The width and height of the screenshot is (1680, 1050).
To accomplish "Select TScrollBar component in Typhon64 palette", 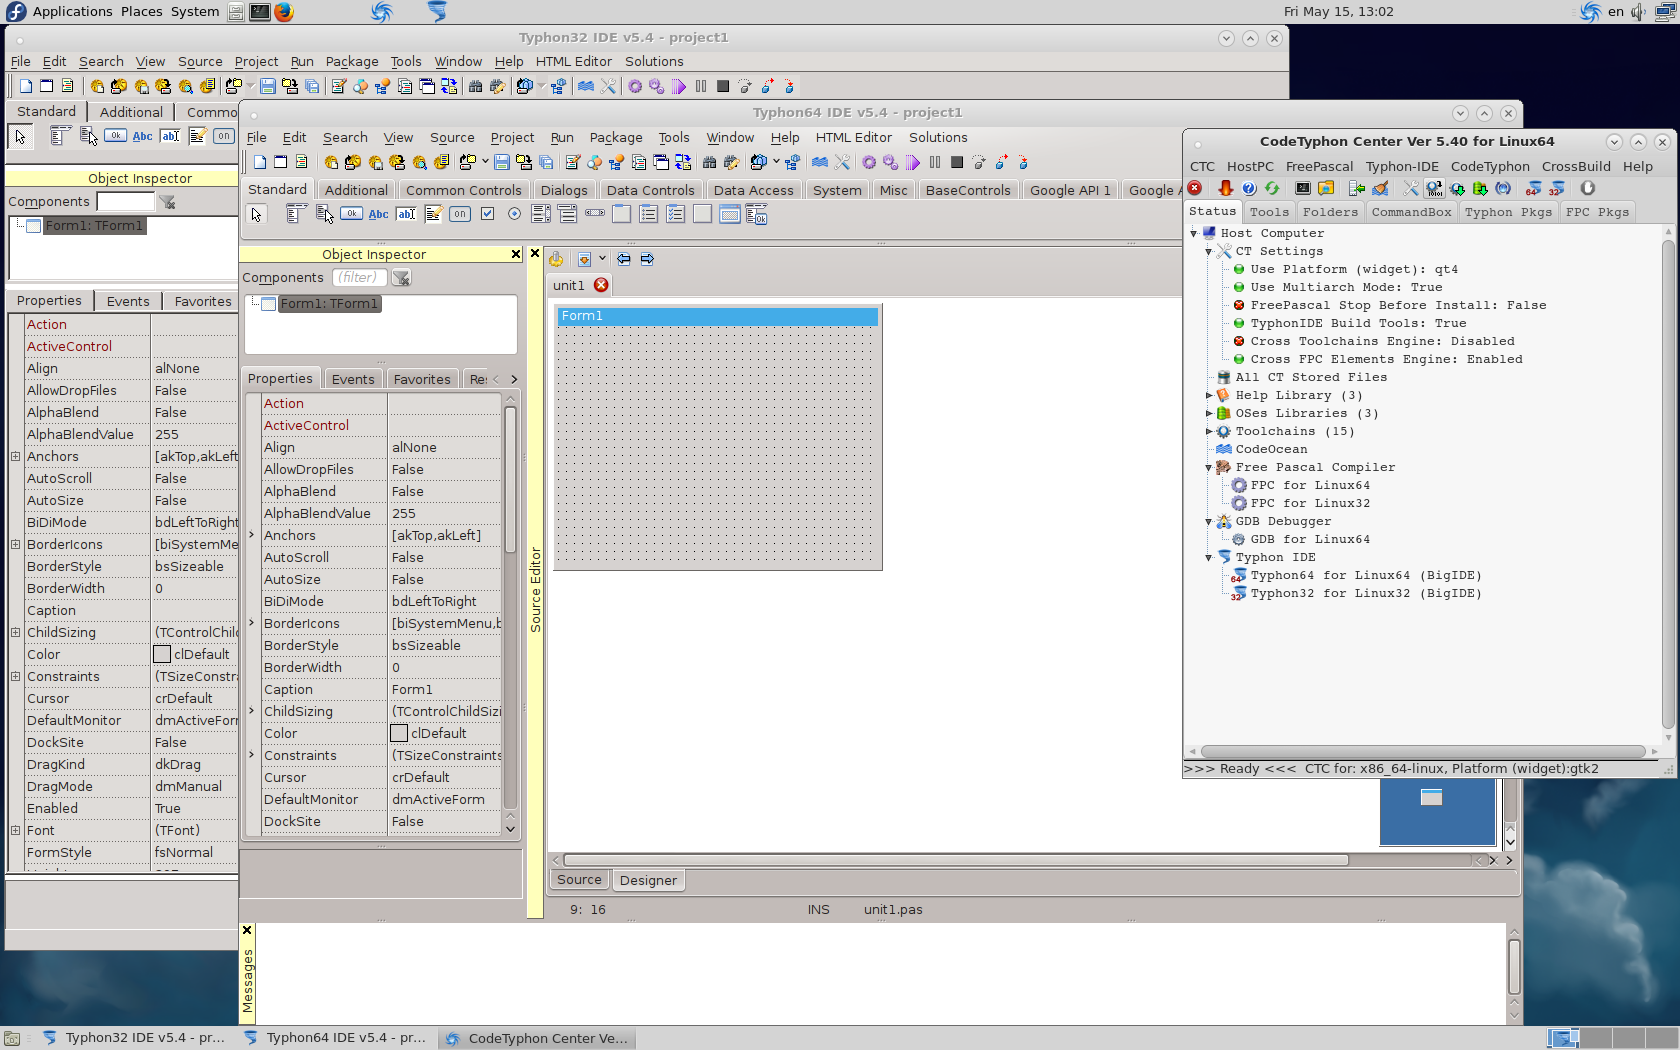I will pos(595,213).
